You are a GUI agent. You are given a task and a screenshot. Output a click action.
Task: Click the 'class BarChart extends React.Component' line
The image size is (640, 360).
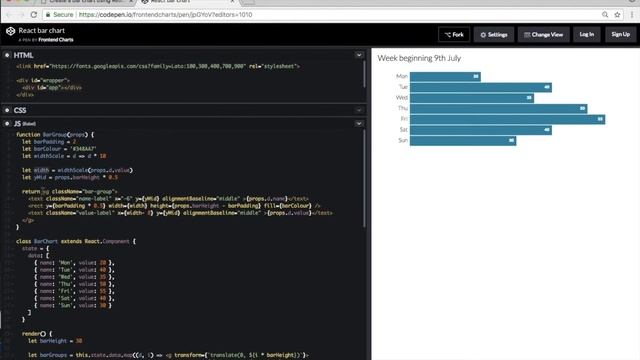pyautogui.click(x=76, y=241)
